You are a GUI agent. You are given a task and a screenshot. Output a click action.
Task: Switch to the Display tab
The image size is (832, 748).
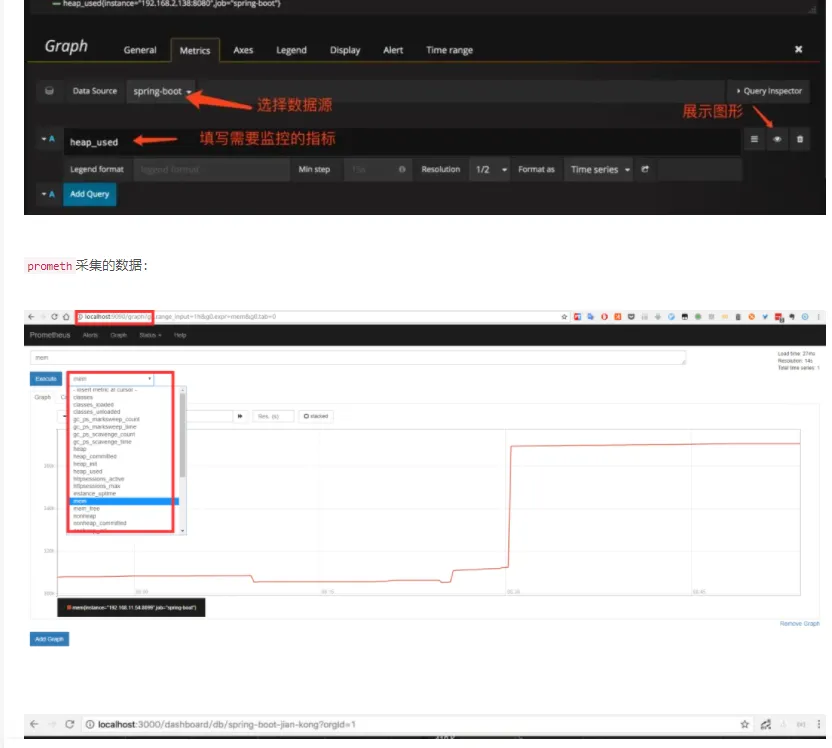(x=345, y=50)
